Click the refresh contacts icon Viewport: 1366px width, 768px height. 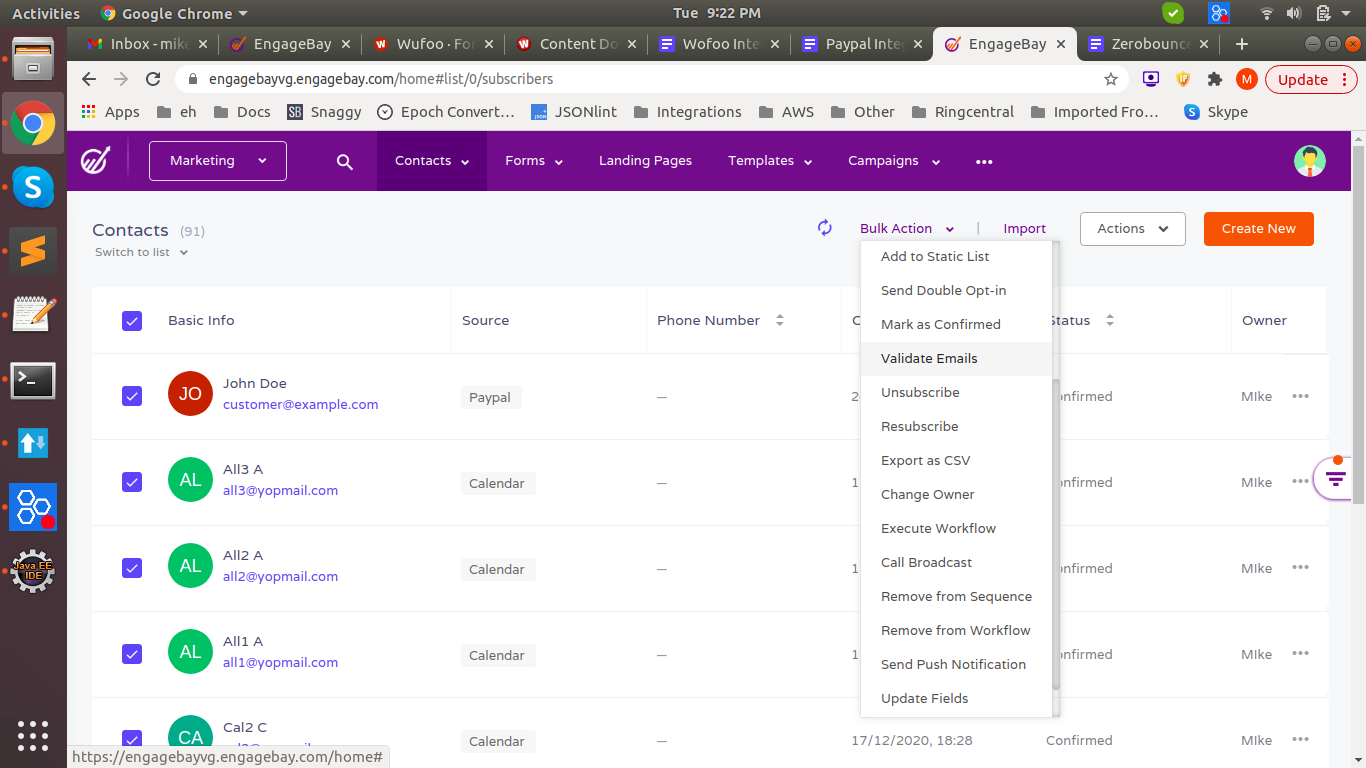click(x=824, y=228)
